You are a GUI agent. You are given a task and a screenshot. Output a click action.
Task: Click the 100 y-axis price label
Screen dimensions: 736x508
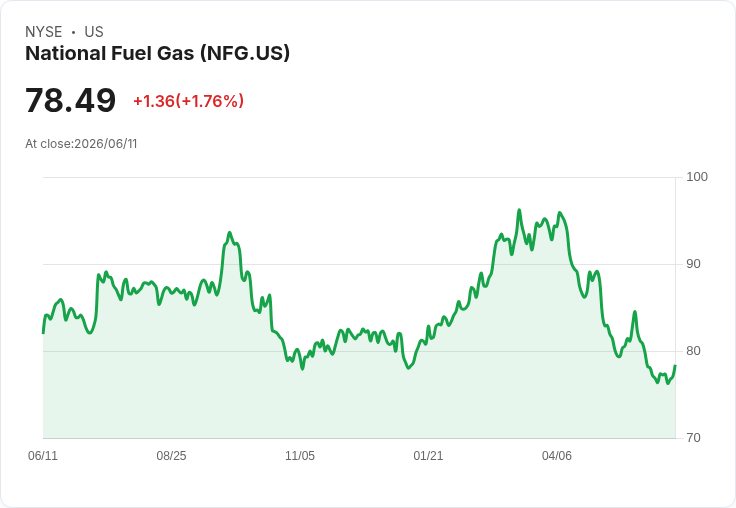(x=697, y=177)
